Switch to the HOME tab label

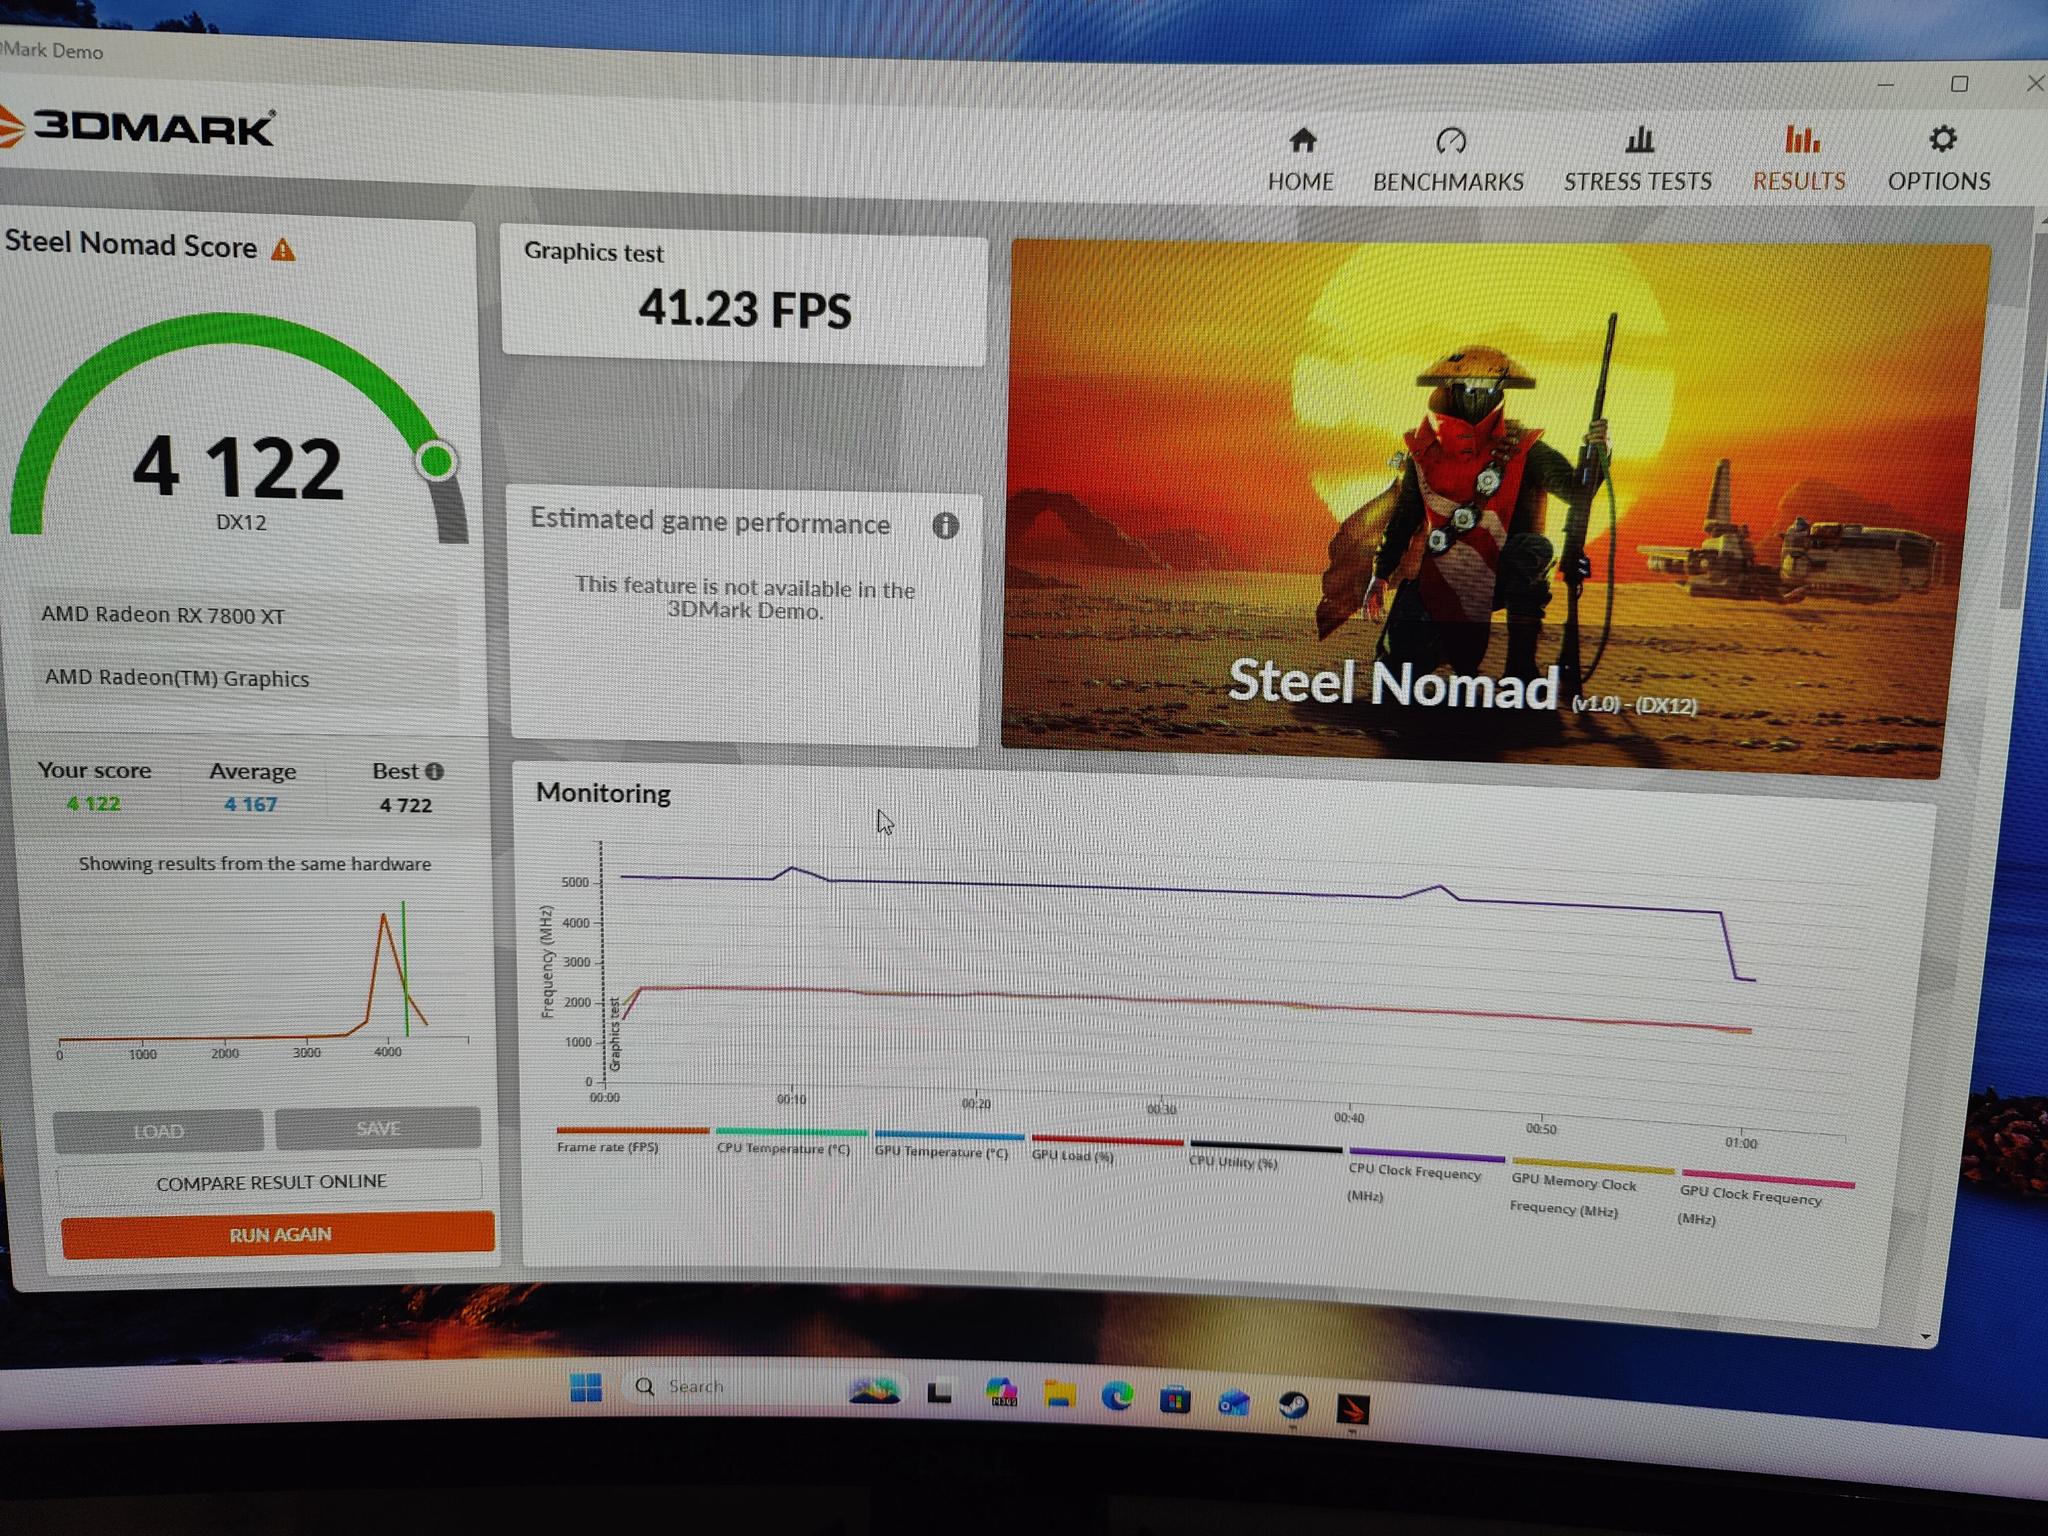1301,182
